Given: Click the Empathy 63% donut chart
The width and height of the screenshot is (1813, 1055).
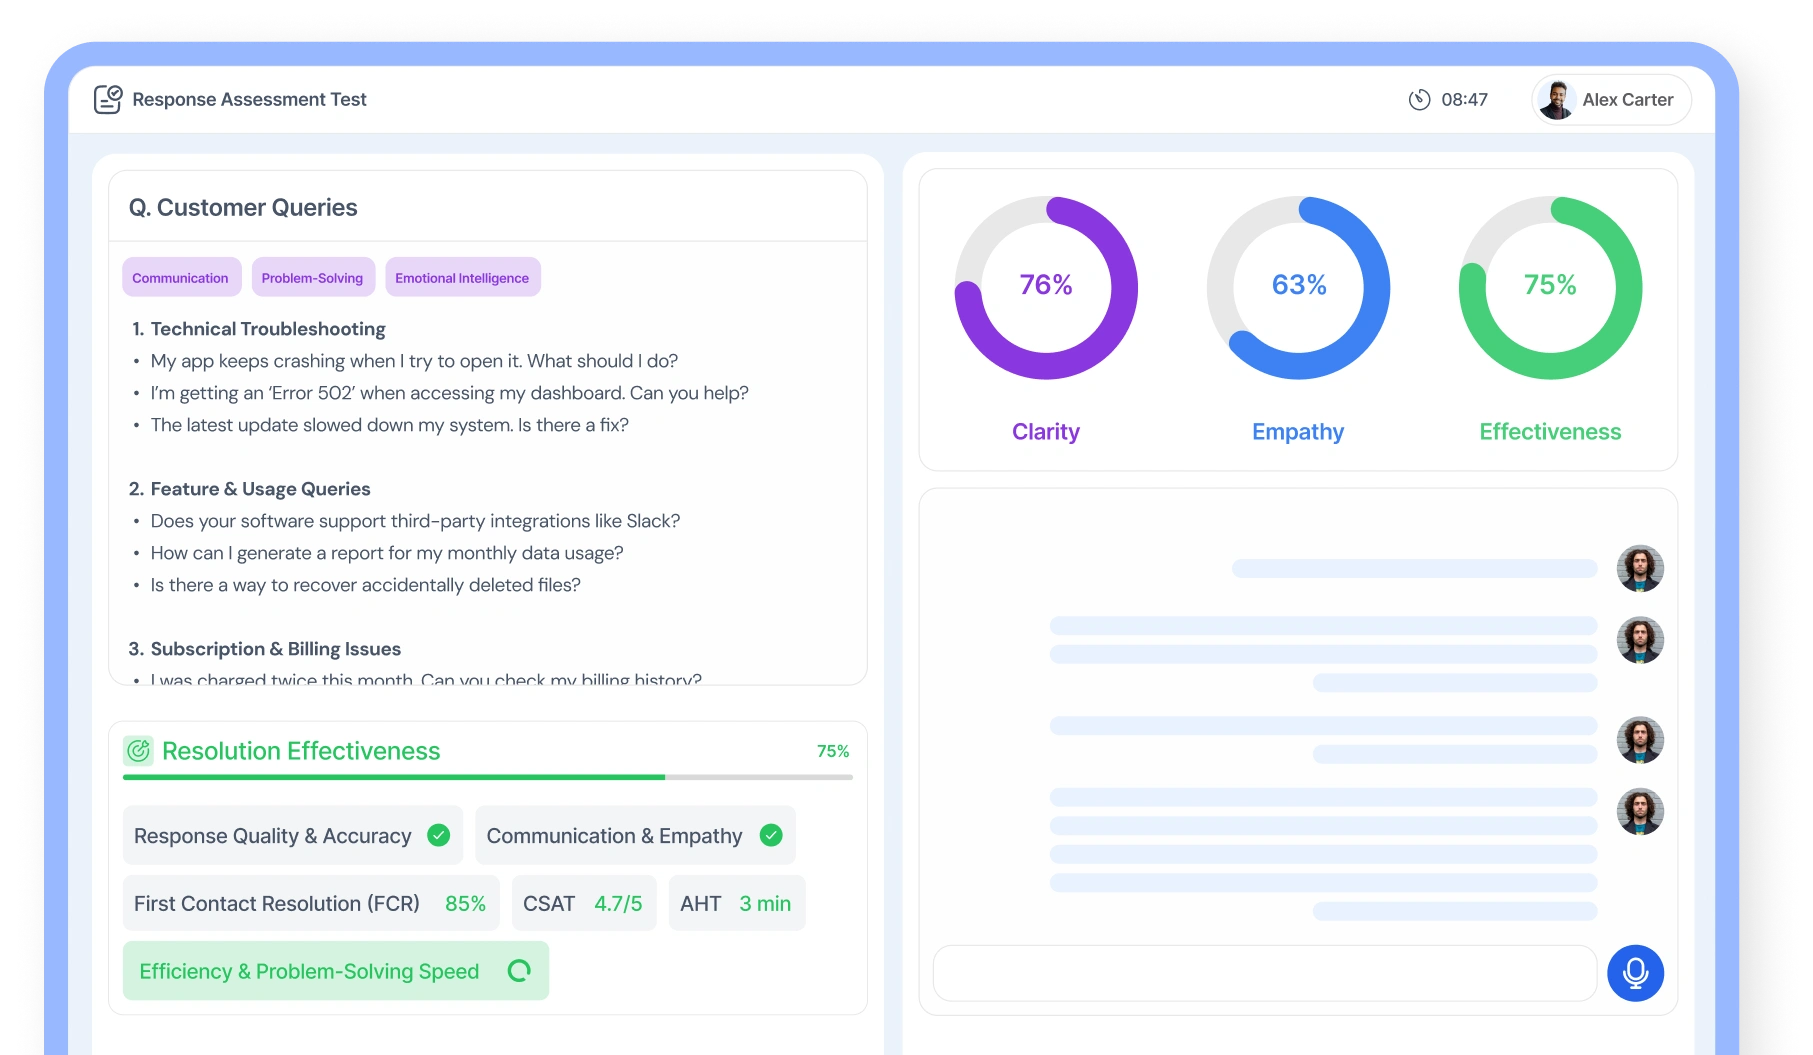Looking at the screenshot, I should tap(1298, 287).
